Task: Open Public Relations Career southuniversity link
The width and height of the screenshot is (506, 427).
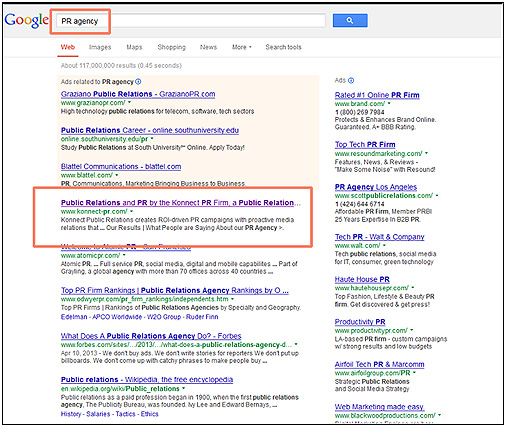Action: point(150,130)
